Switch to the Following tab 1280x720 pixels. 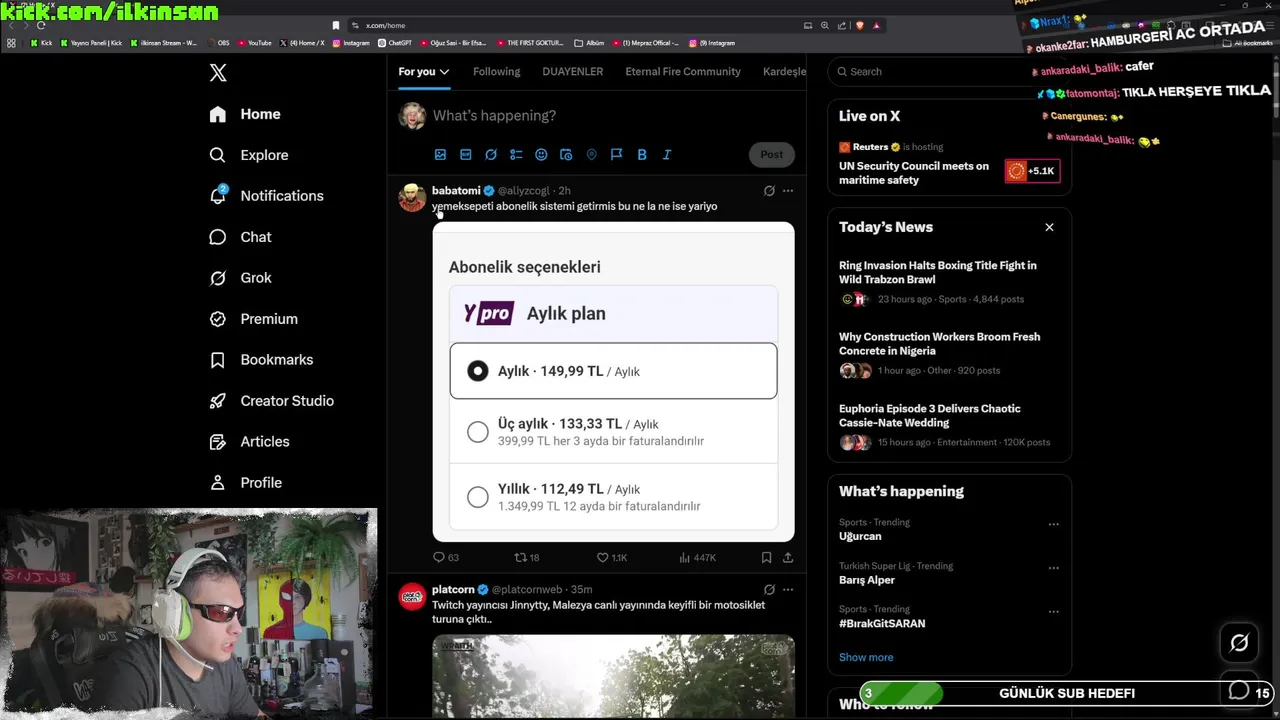496,72
